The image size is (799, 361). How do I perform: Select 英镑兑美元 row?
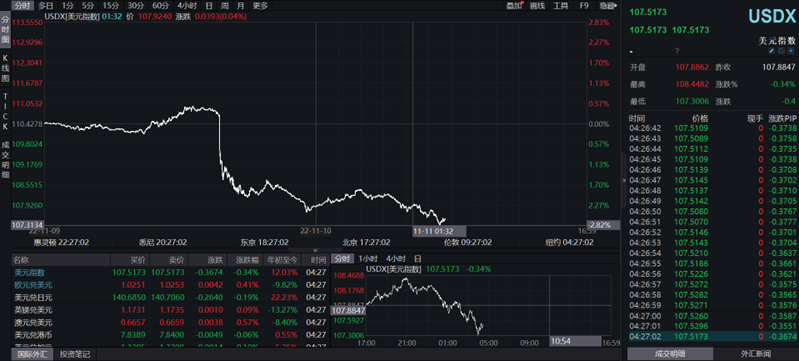coord(170,310)
